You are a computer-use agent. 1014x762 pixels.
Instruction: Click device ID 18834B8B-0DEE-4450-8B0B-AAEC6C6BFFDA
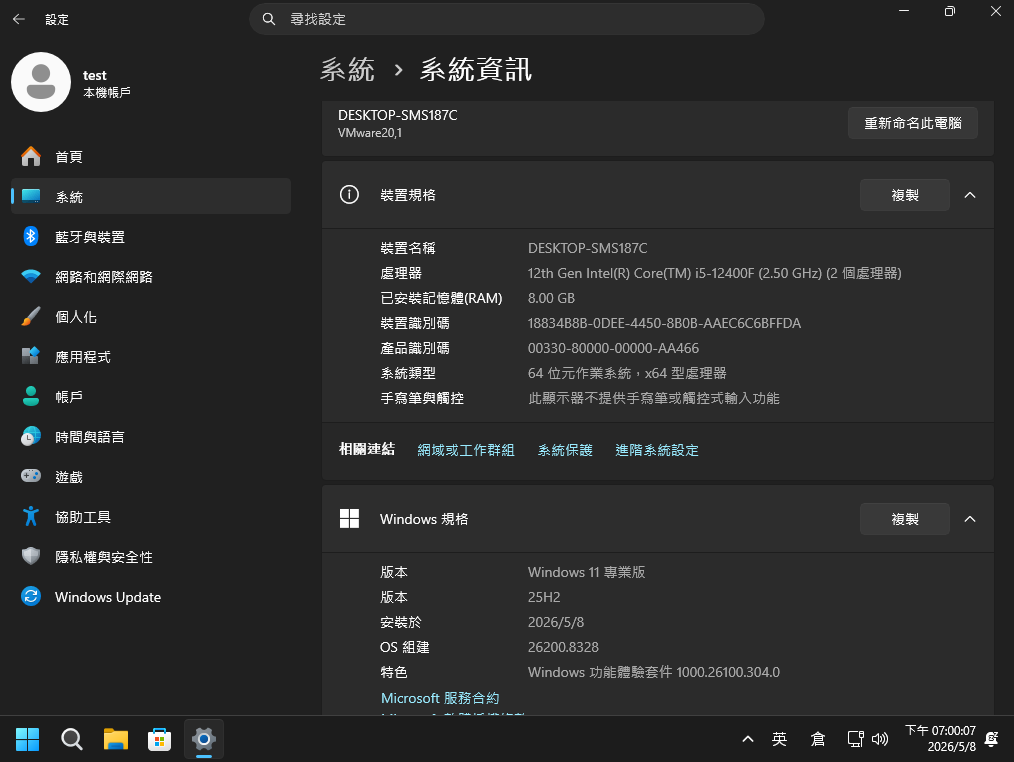664,323
